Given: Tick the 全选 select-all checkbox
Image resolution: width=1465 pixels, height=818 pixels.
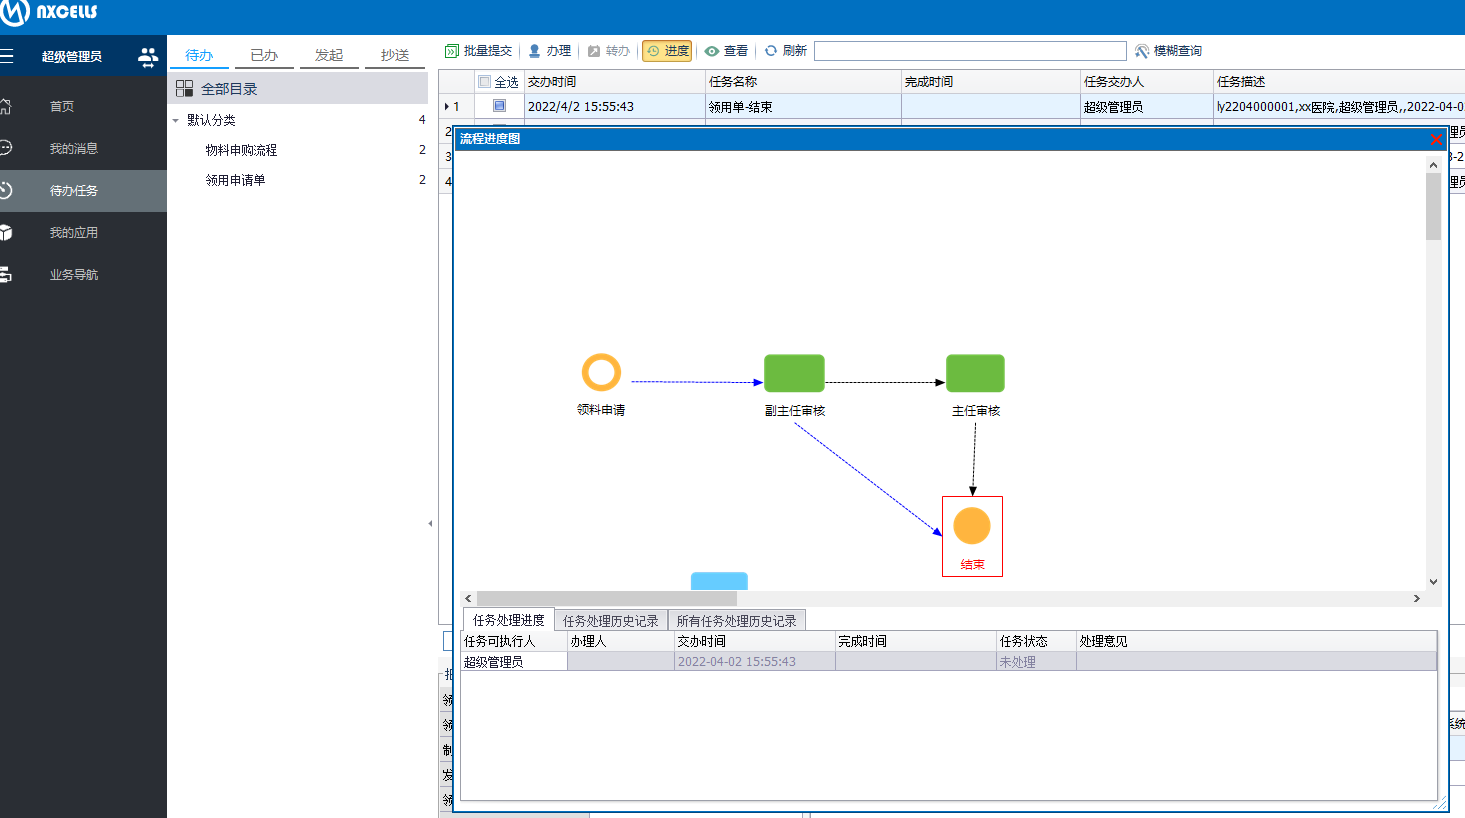Looking at the screenshot, I should 485,82.
